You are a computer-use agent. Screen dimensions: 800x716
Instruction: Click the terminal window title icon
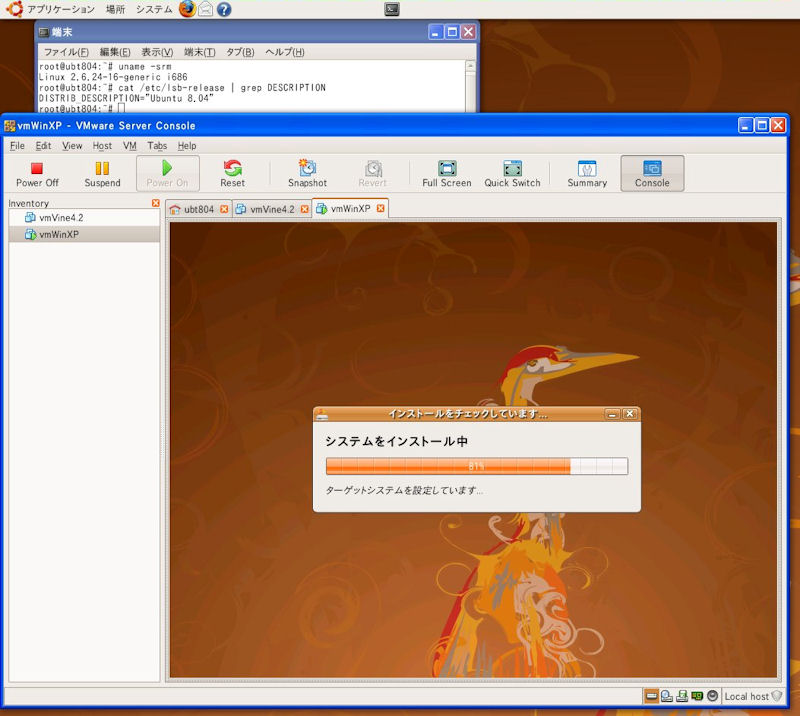(44, 33)
